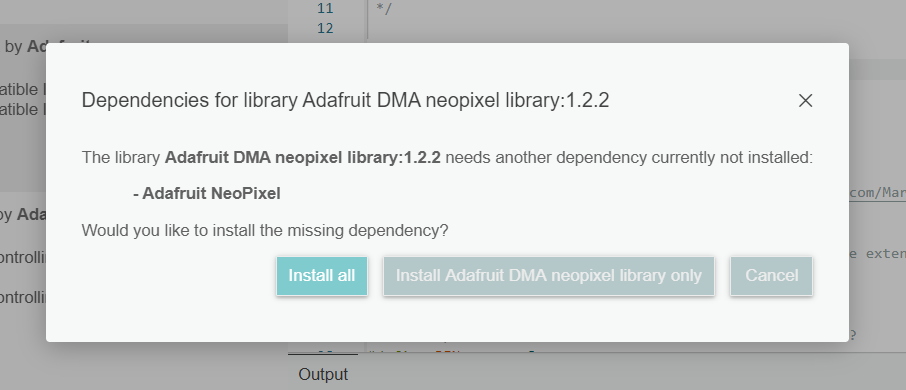
Task: Click the second 'by Ada' library entry behind dialog
Action: [x=23, y=214]
